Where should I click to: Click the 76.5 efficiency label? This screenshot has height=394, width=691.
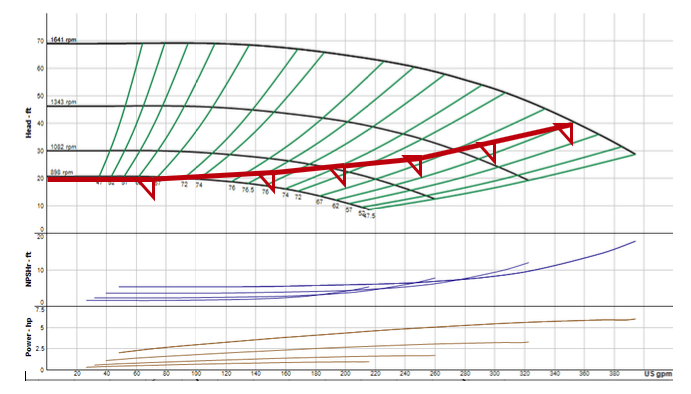(x=248, y=190)
